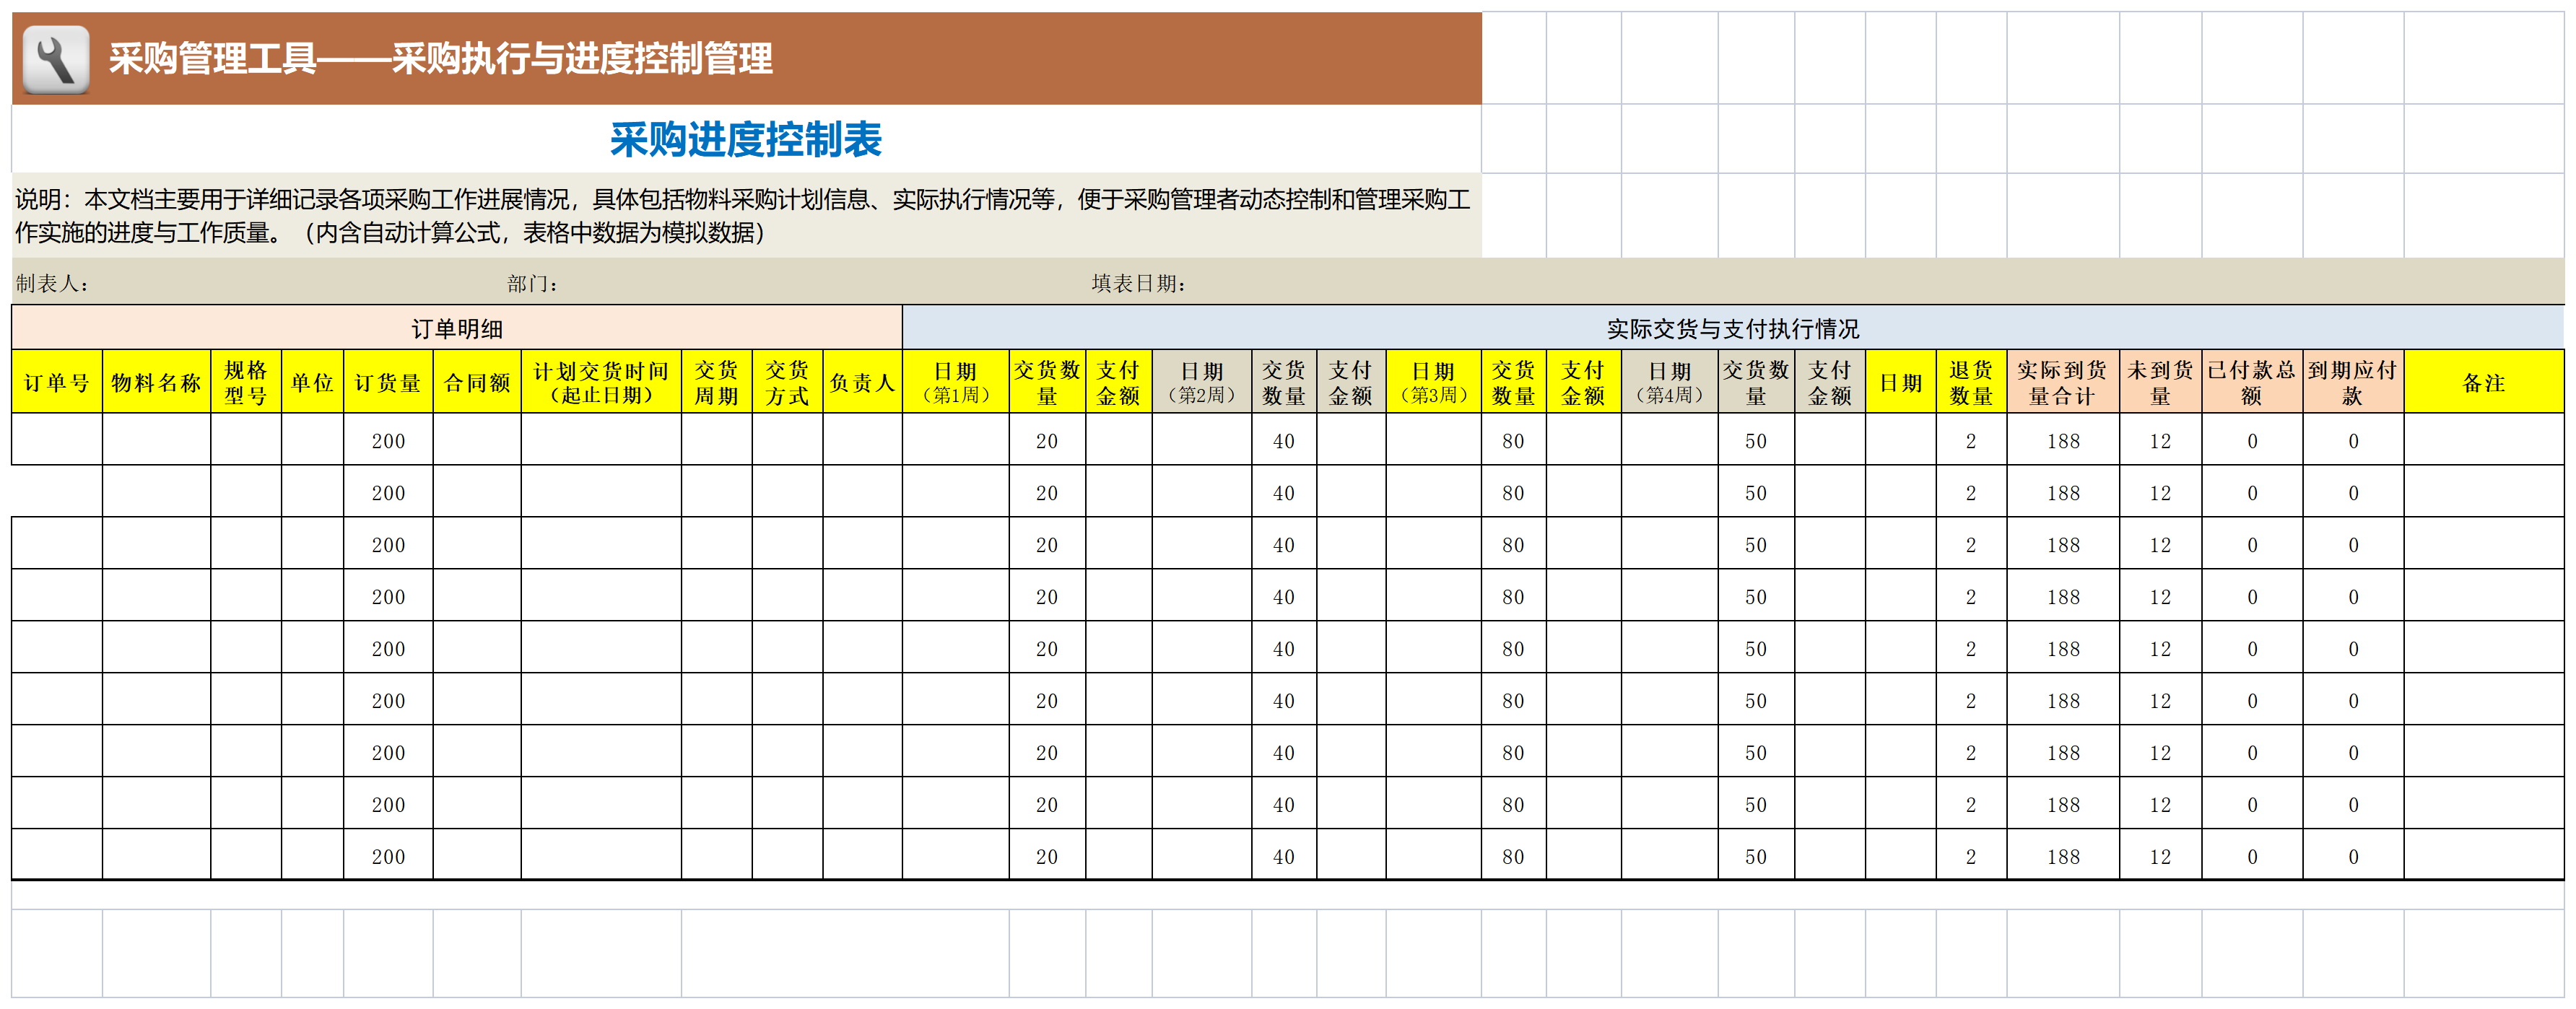Click the 合同额 column header
2576x1009 pixels.
477,382
